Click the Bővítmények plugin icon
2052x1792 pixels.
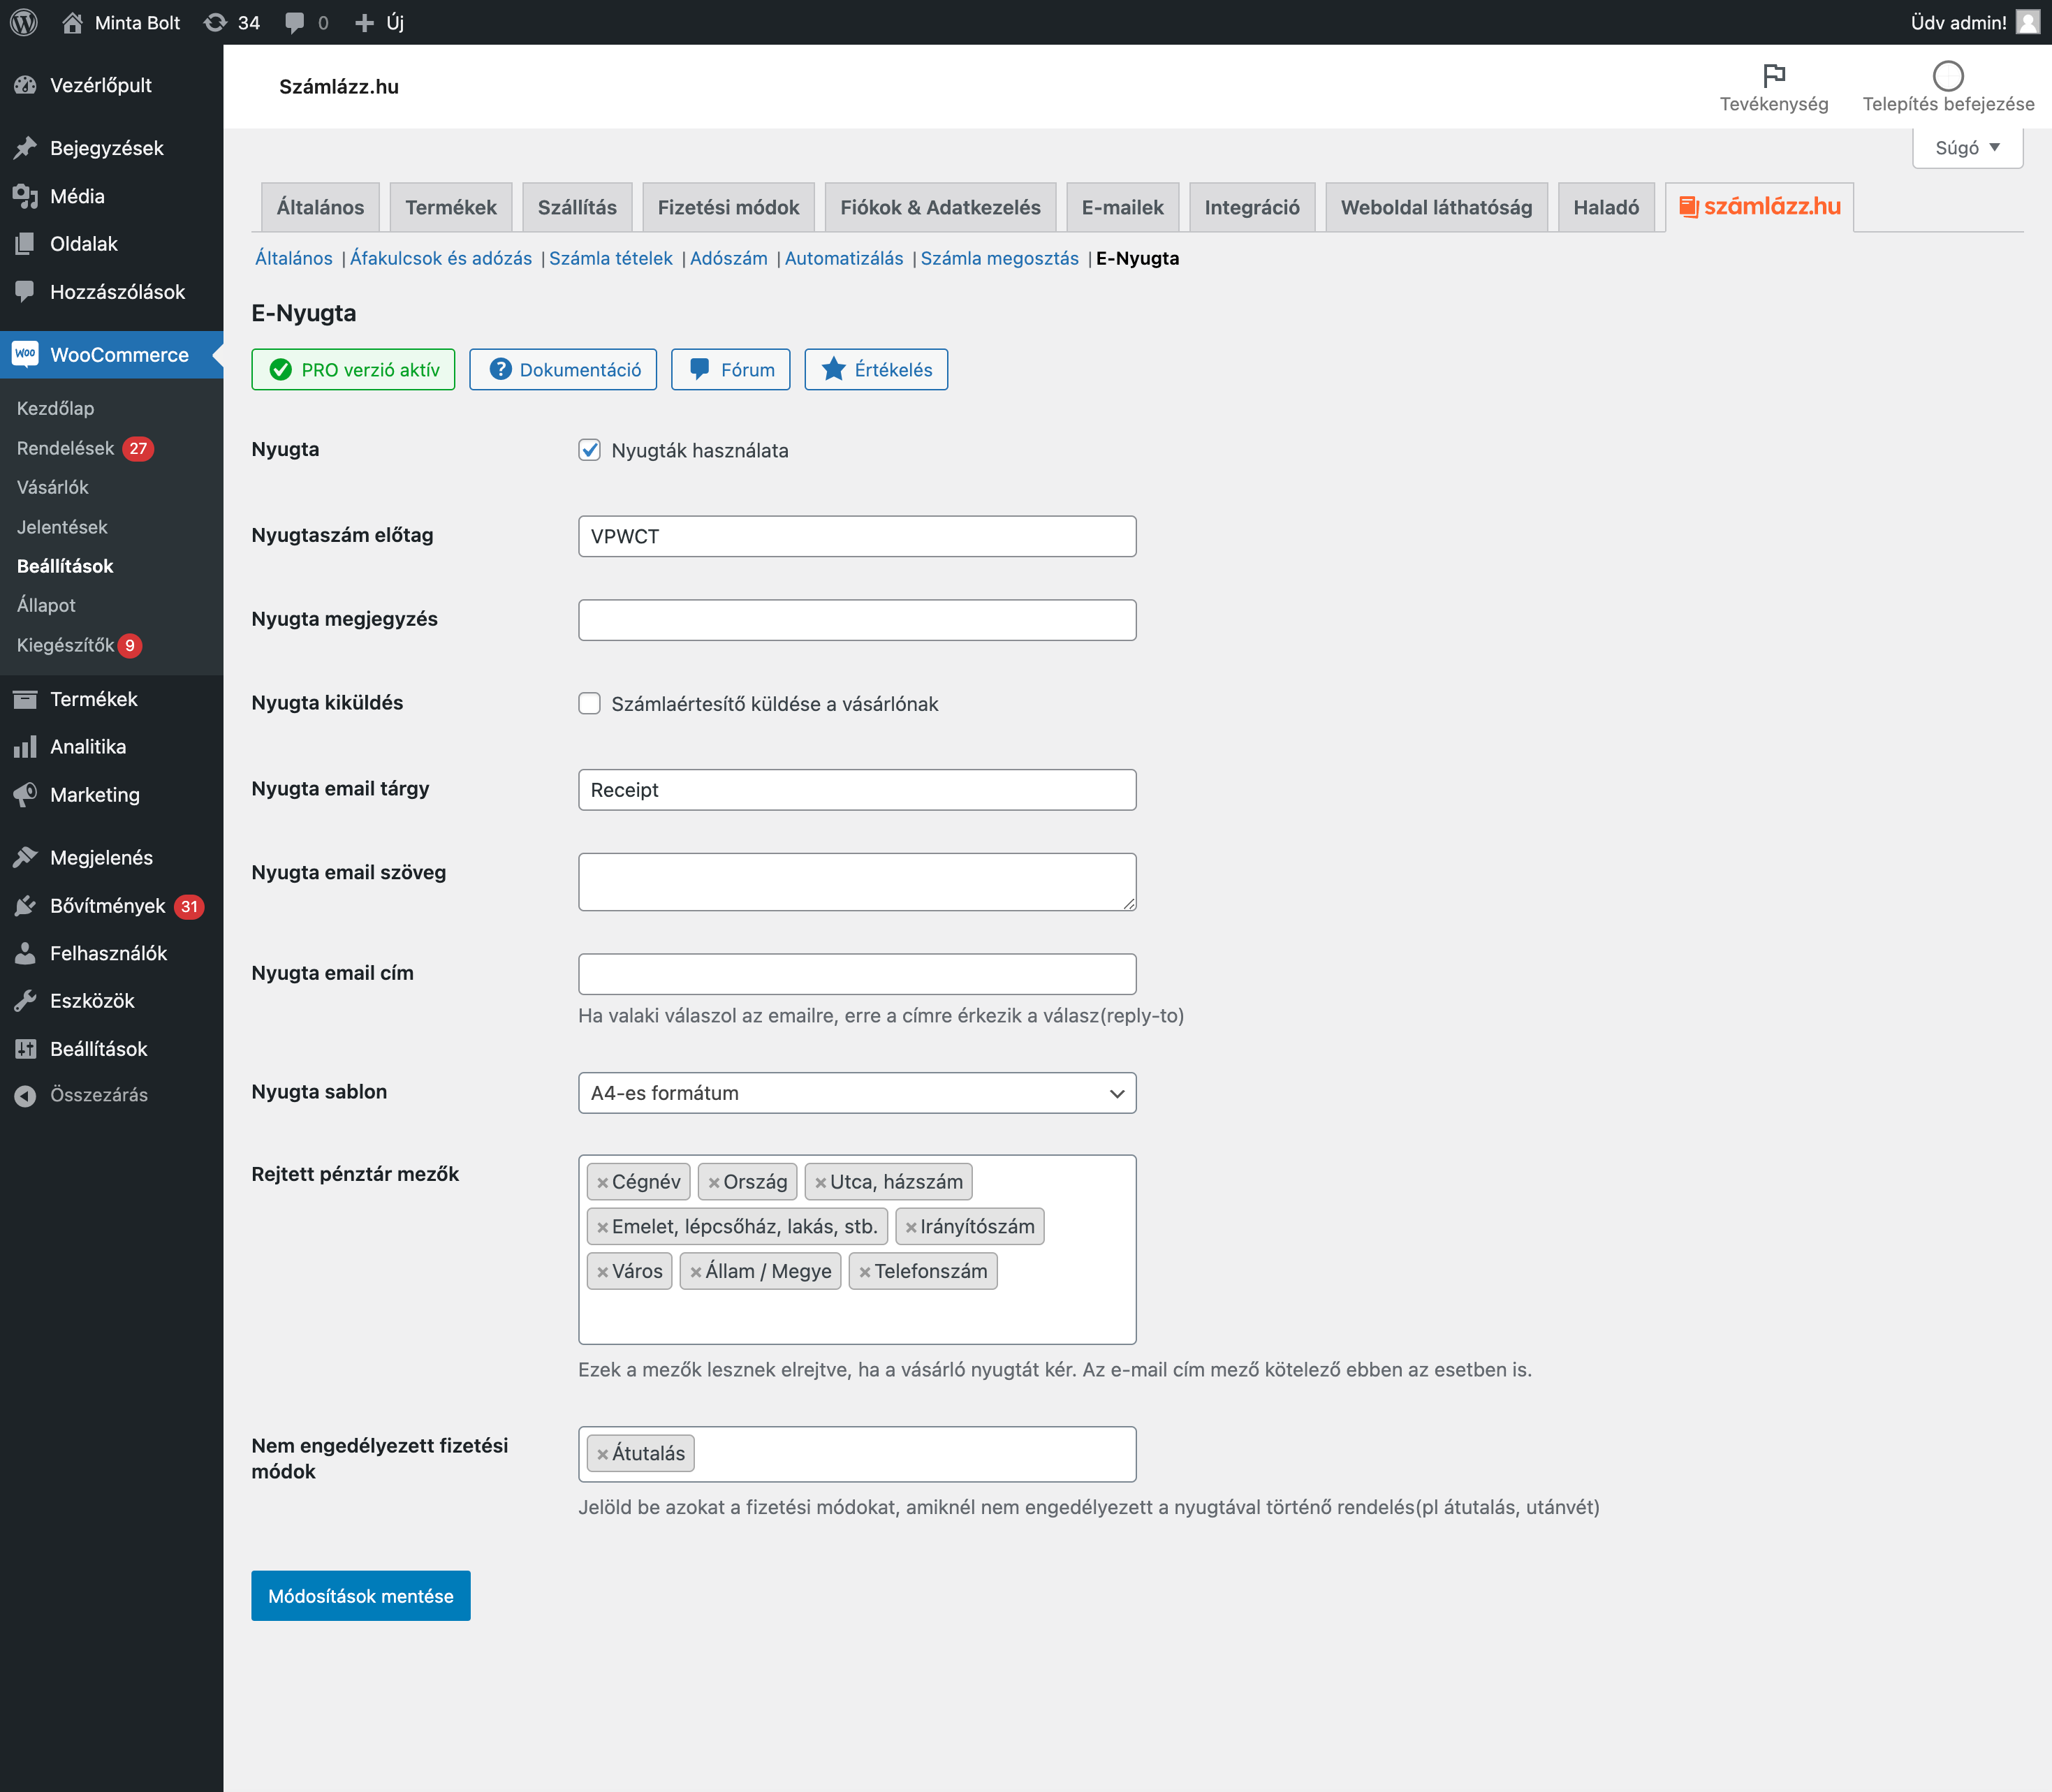click(25, 906)
